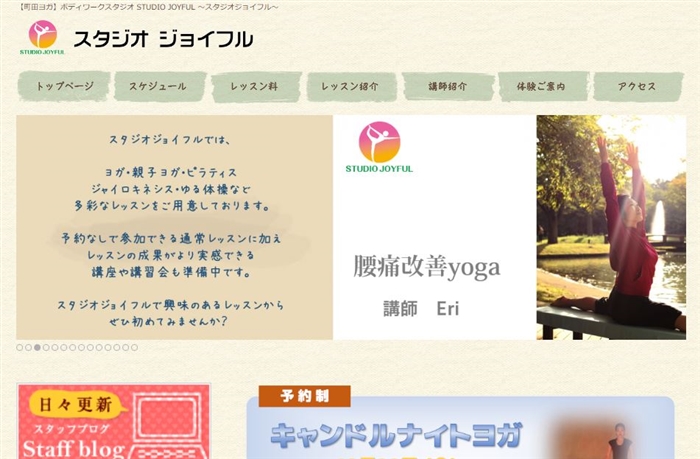Click the 体験ご案内 navigation button

pos(543,86)
